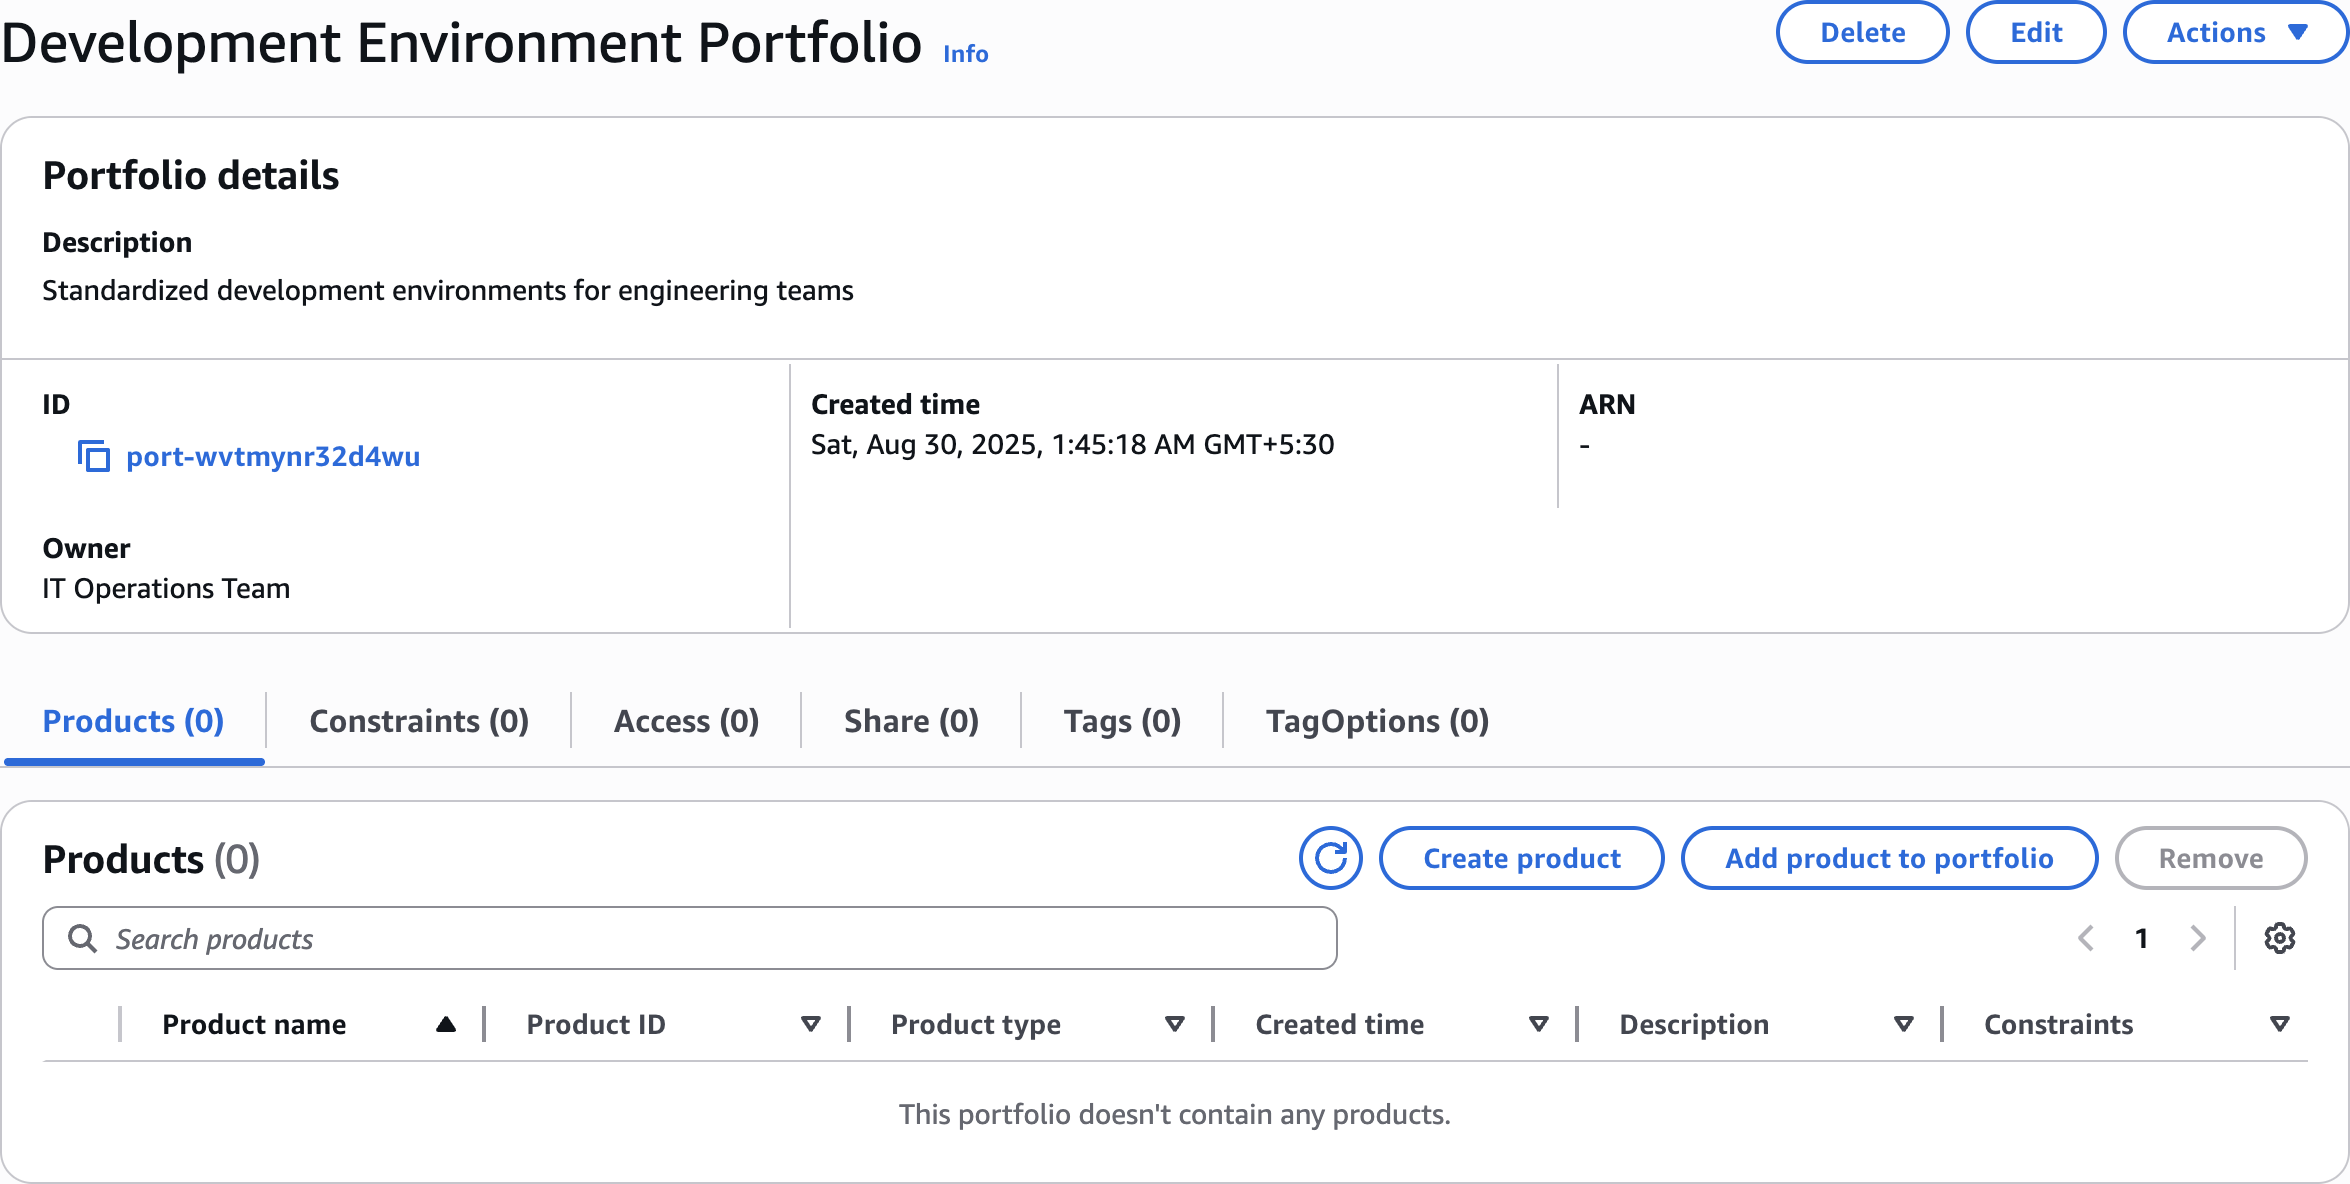Go to the next page of products

(2197, 938)
